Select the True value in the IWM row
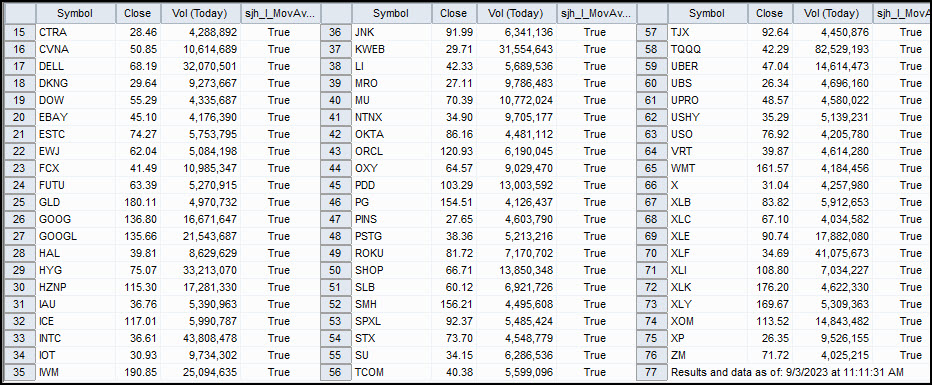Screen dimensions: 932x385 tap(279, 372)
